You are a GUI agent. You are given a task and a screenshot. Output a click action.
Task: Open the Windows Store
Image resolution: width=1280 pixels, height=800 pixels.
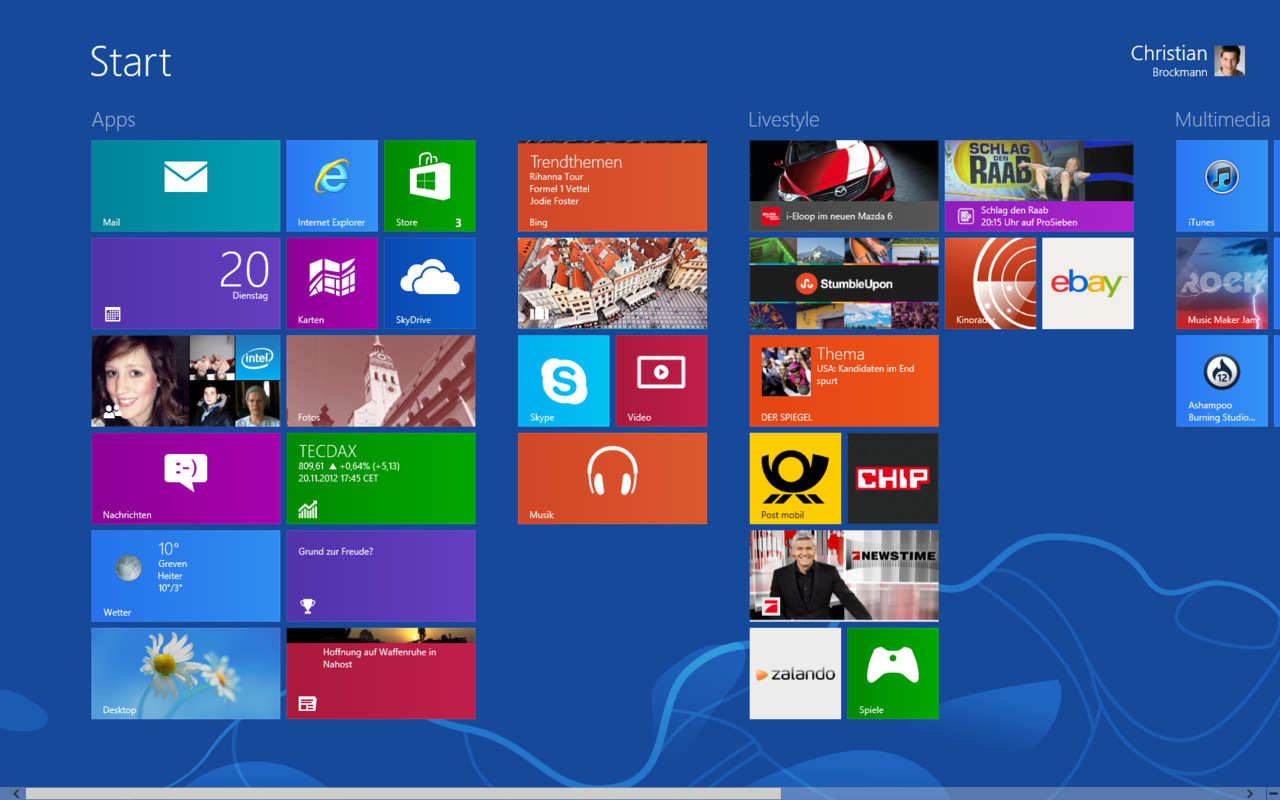coord(429,185)
